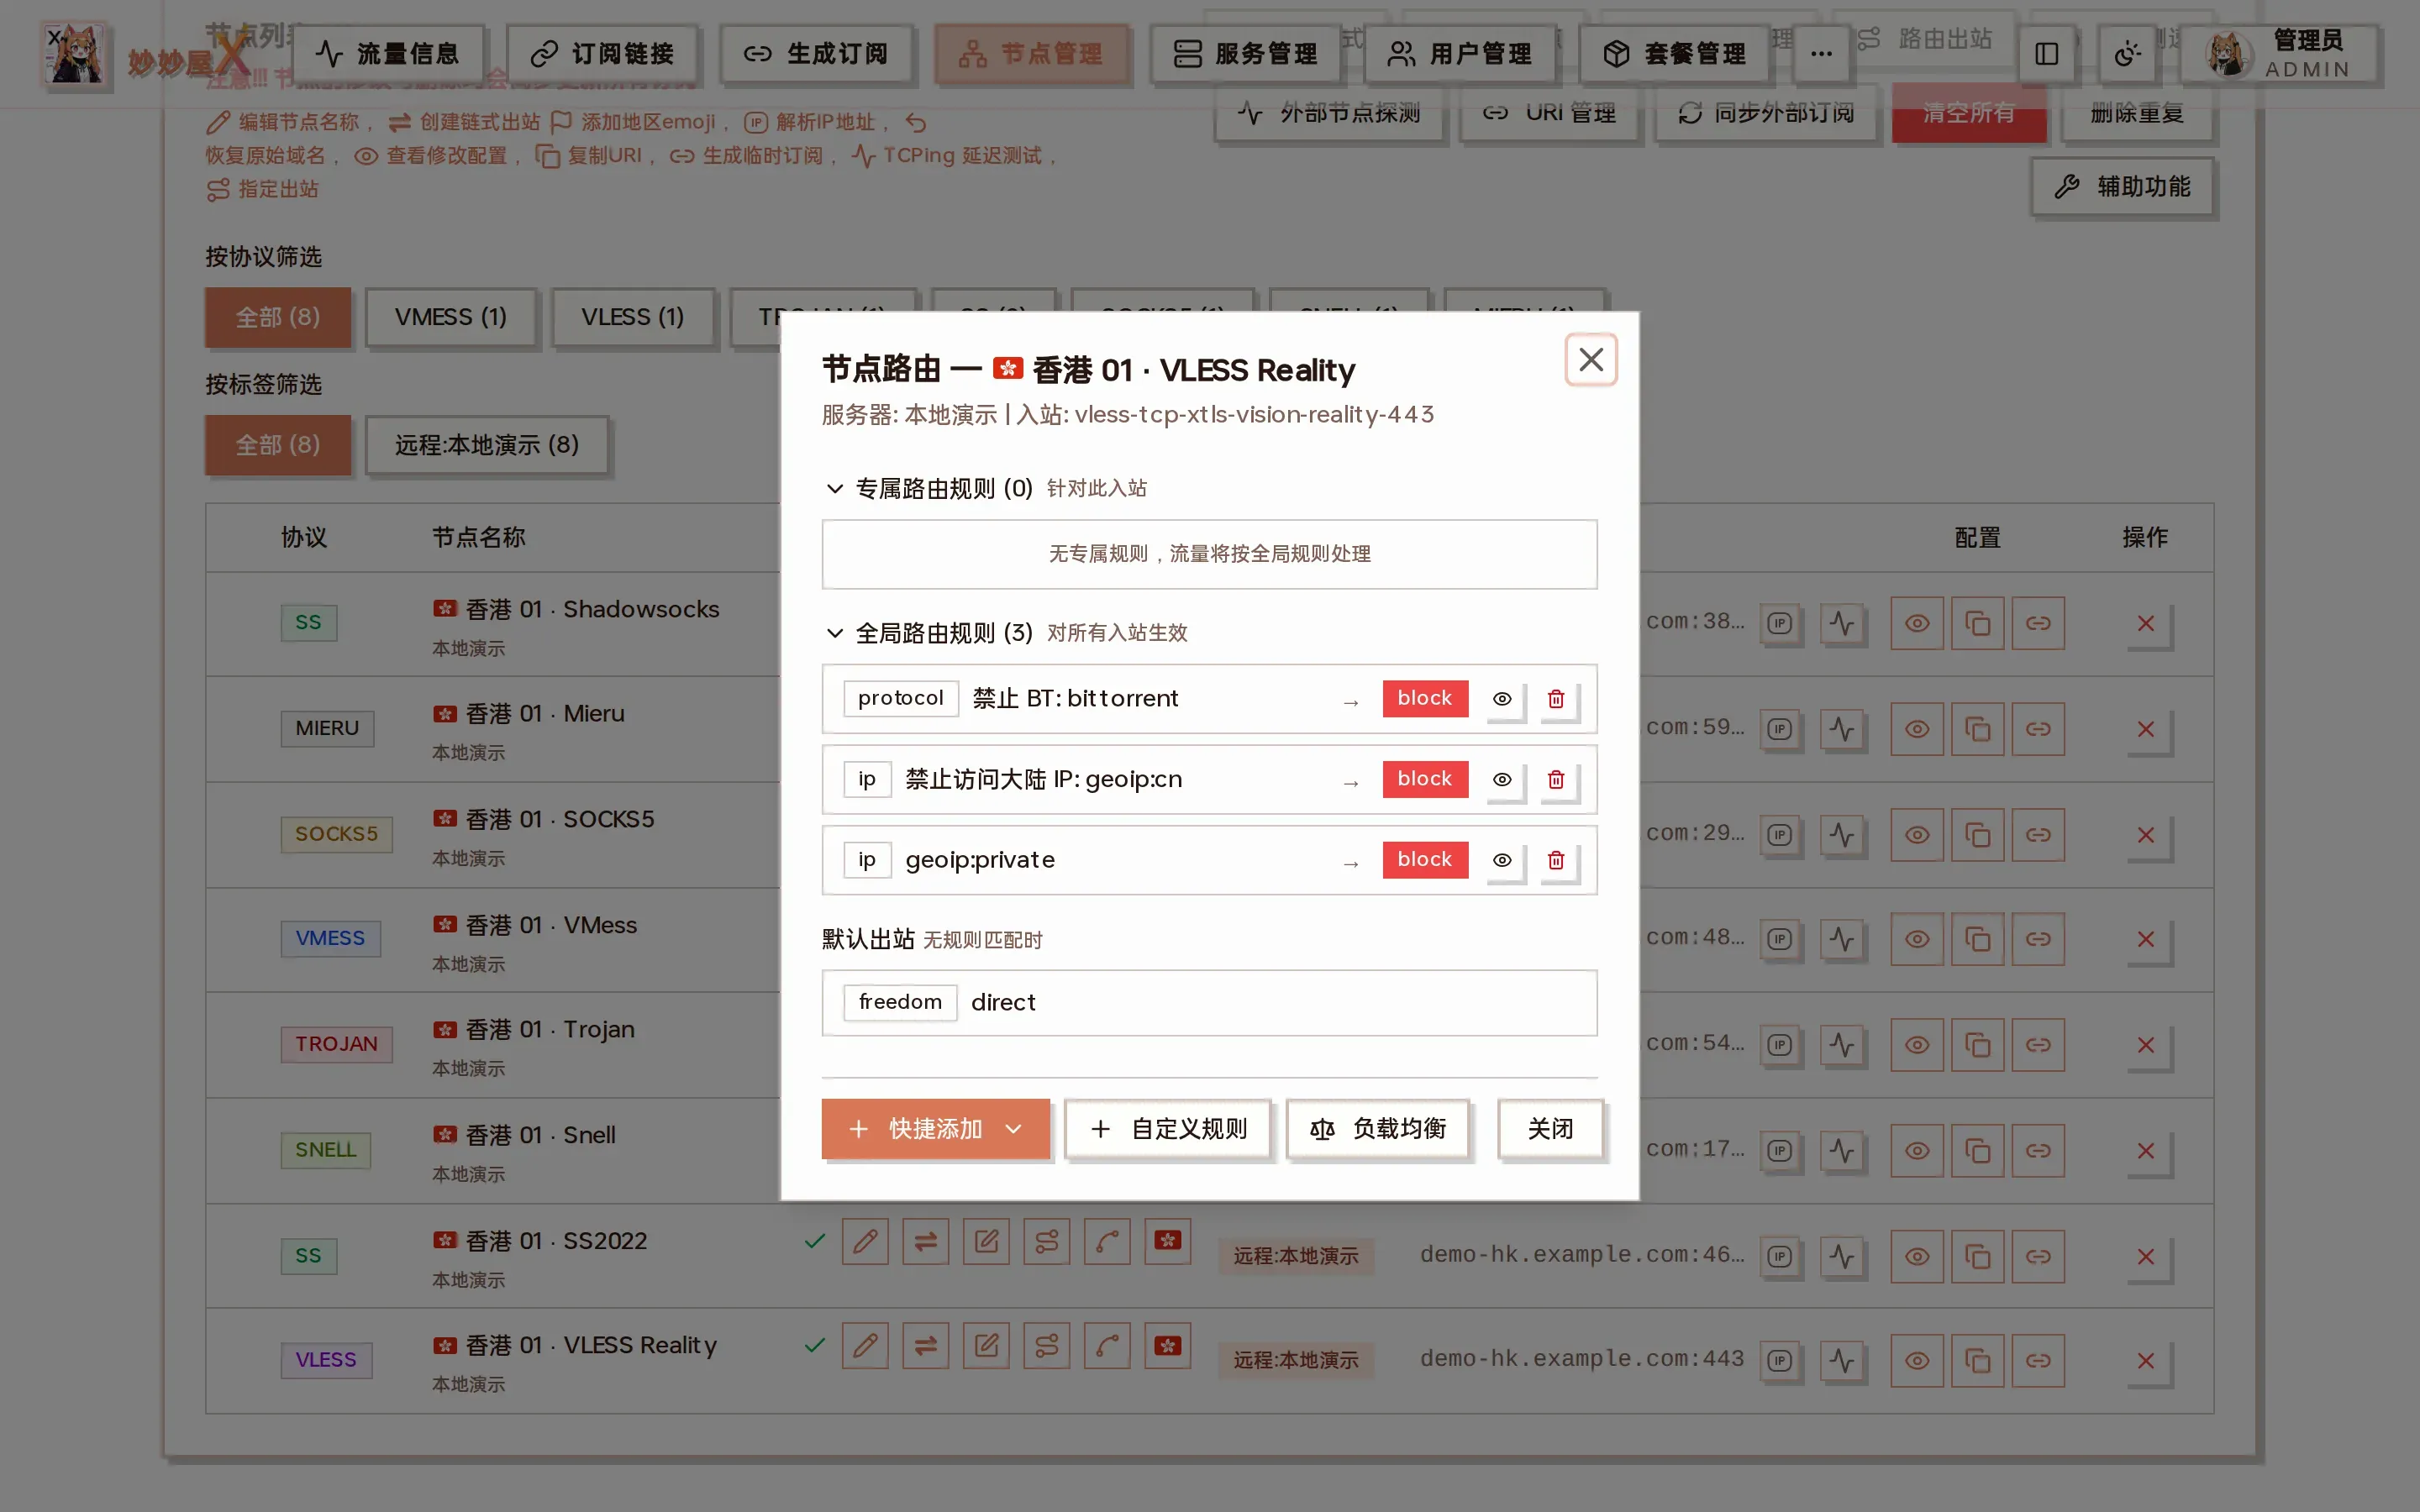
Task: Open 负载均衡 settings
Action: (1378, 1129)
